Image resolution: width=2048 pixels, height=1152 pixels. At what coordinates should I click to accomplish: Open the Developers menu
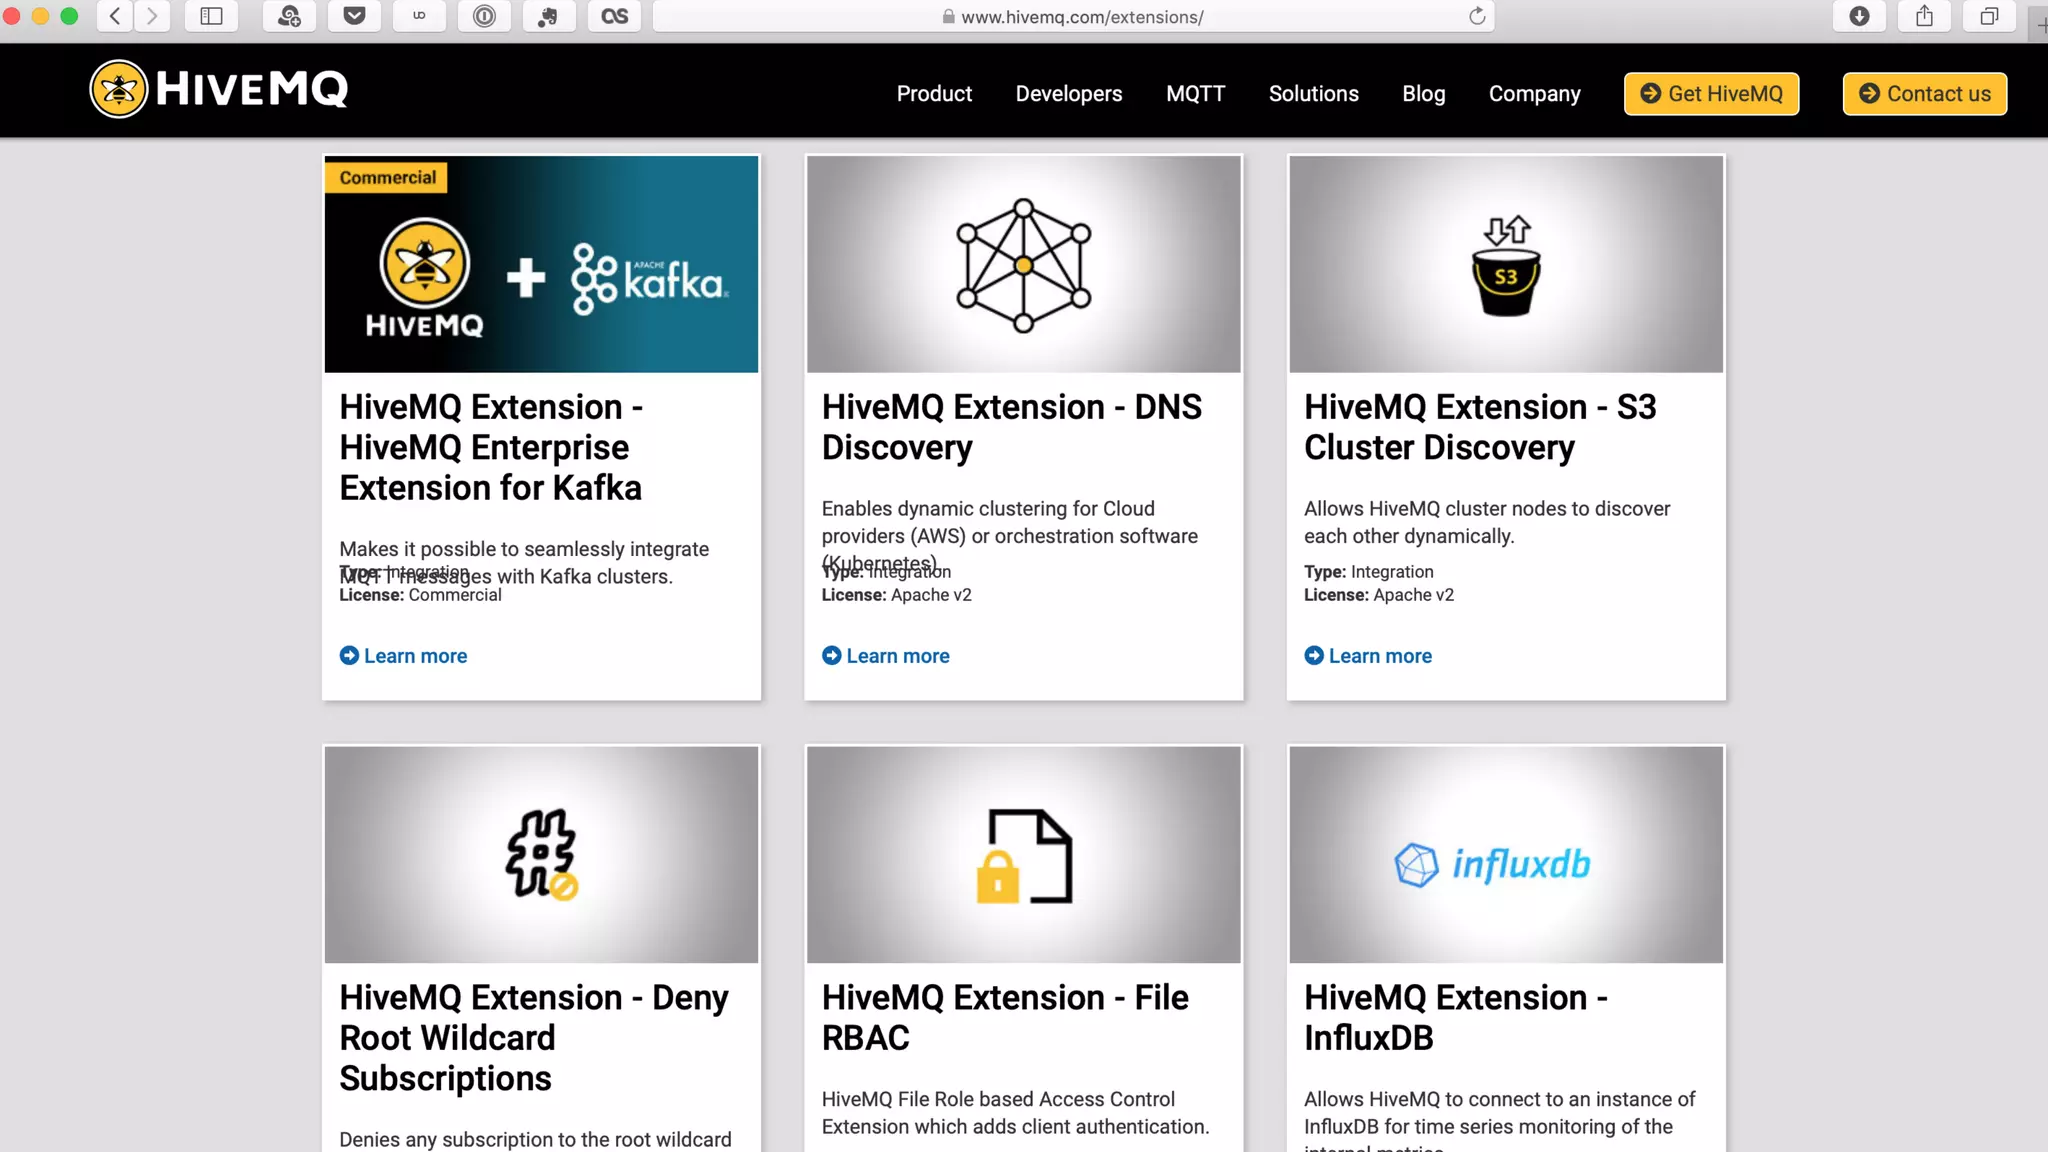point(1069,94)
